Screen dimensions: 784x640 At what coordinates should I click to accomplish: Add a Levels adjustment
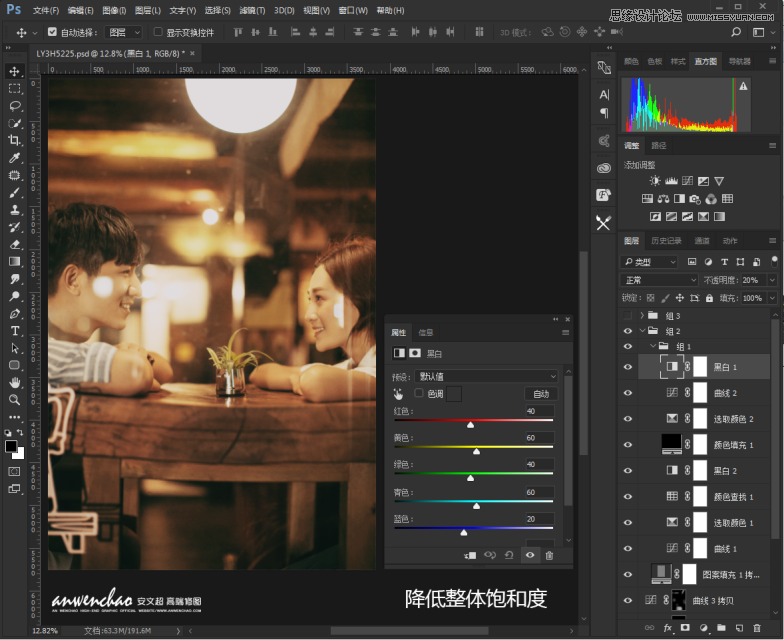coord(671,181)
